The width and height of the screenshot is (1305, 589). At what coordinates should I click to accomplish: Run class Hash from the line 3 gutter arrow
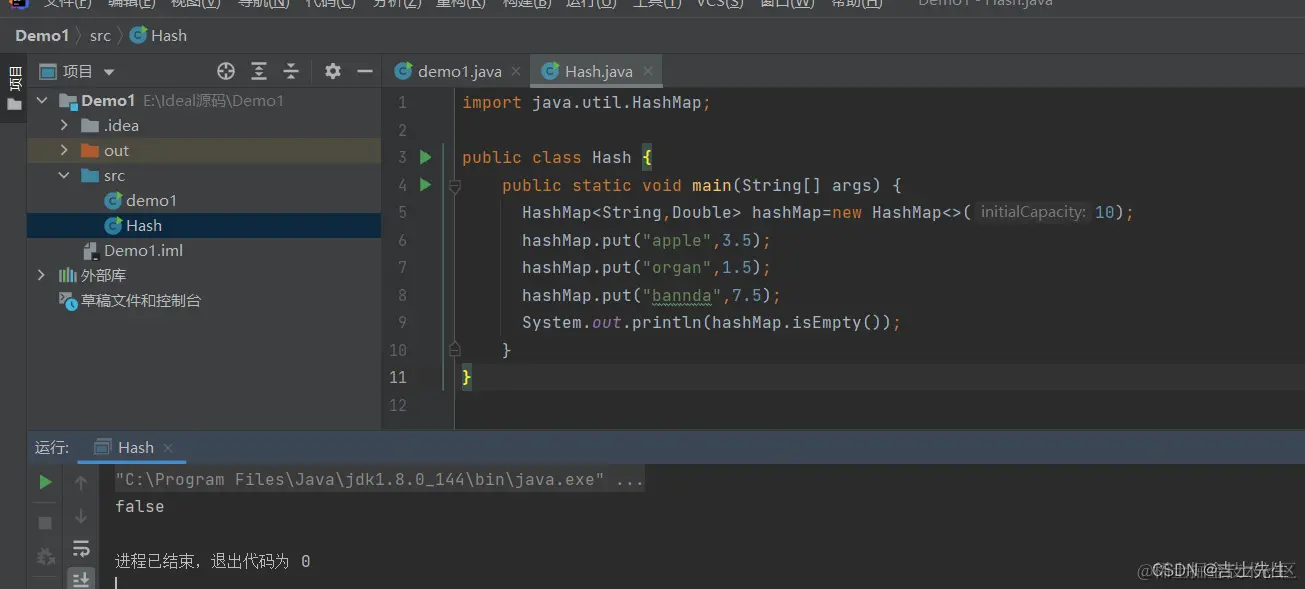[425, 157]
